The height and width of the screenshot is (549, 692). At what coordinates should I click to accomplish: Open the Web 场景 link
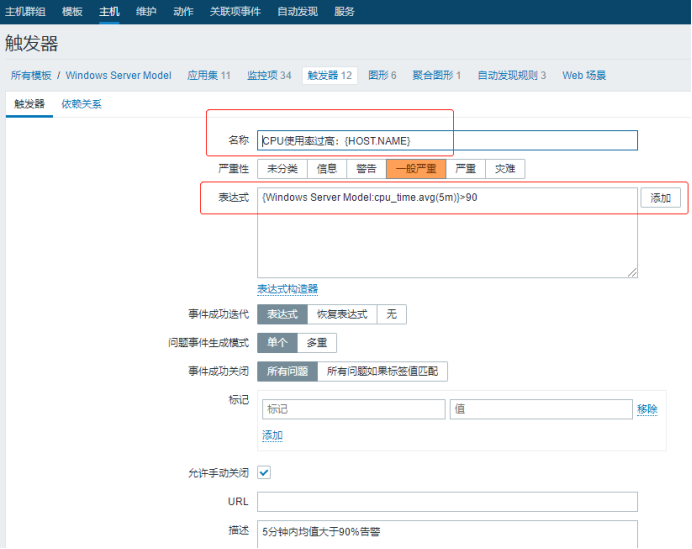[x=584, y=75]
